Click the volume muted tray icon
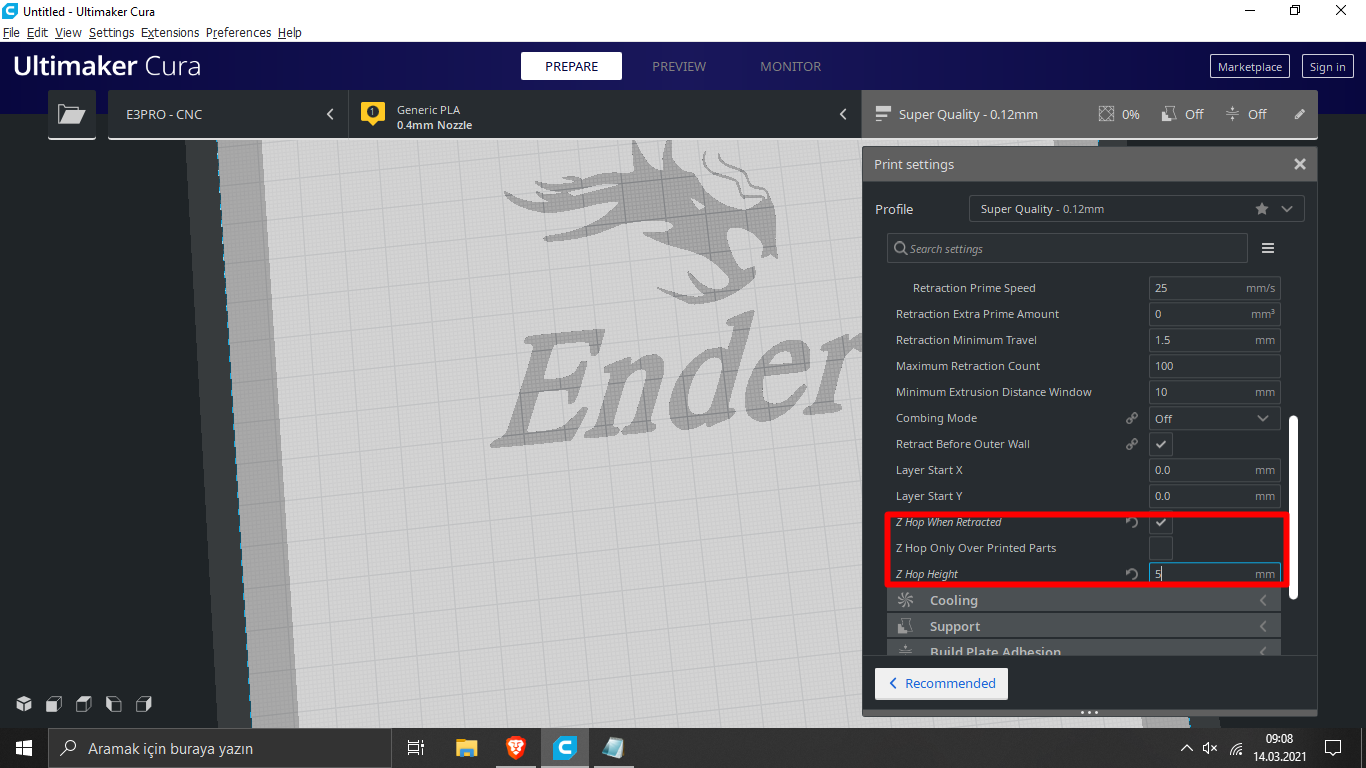The width and height of the screenshot is (1366, 768). click(x=1210, y=748)
